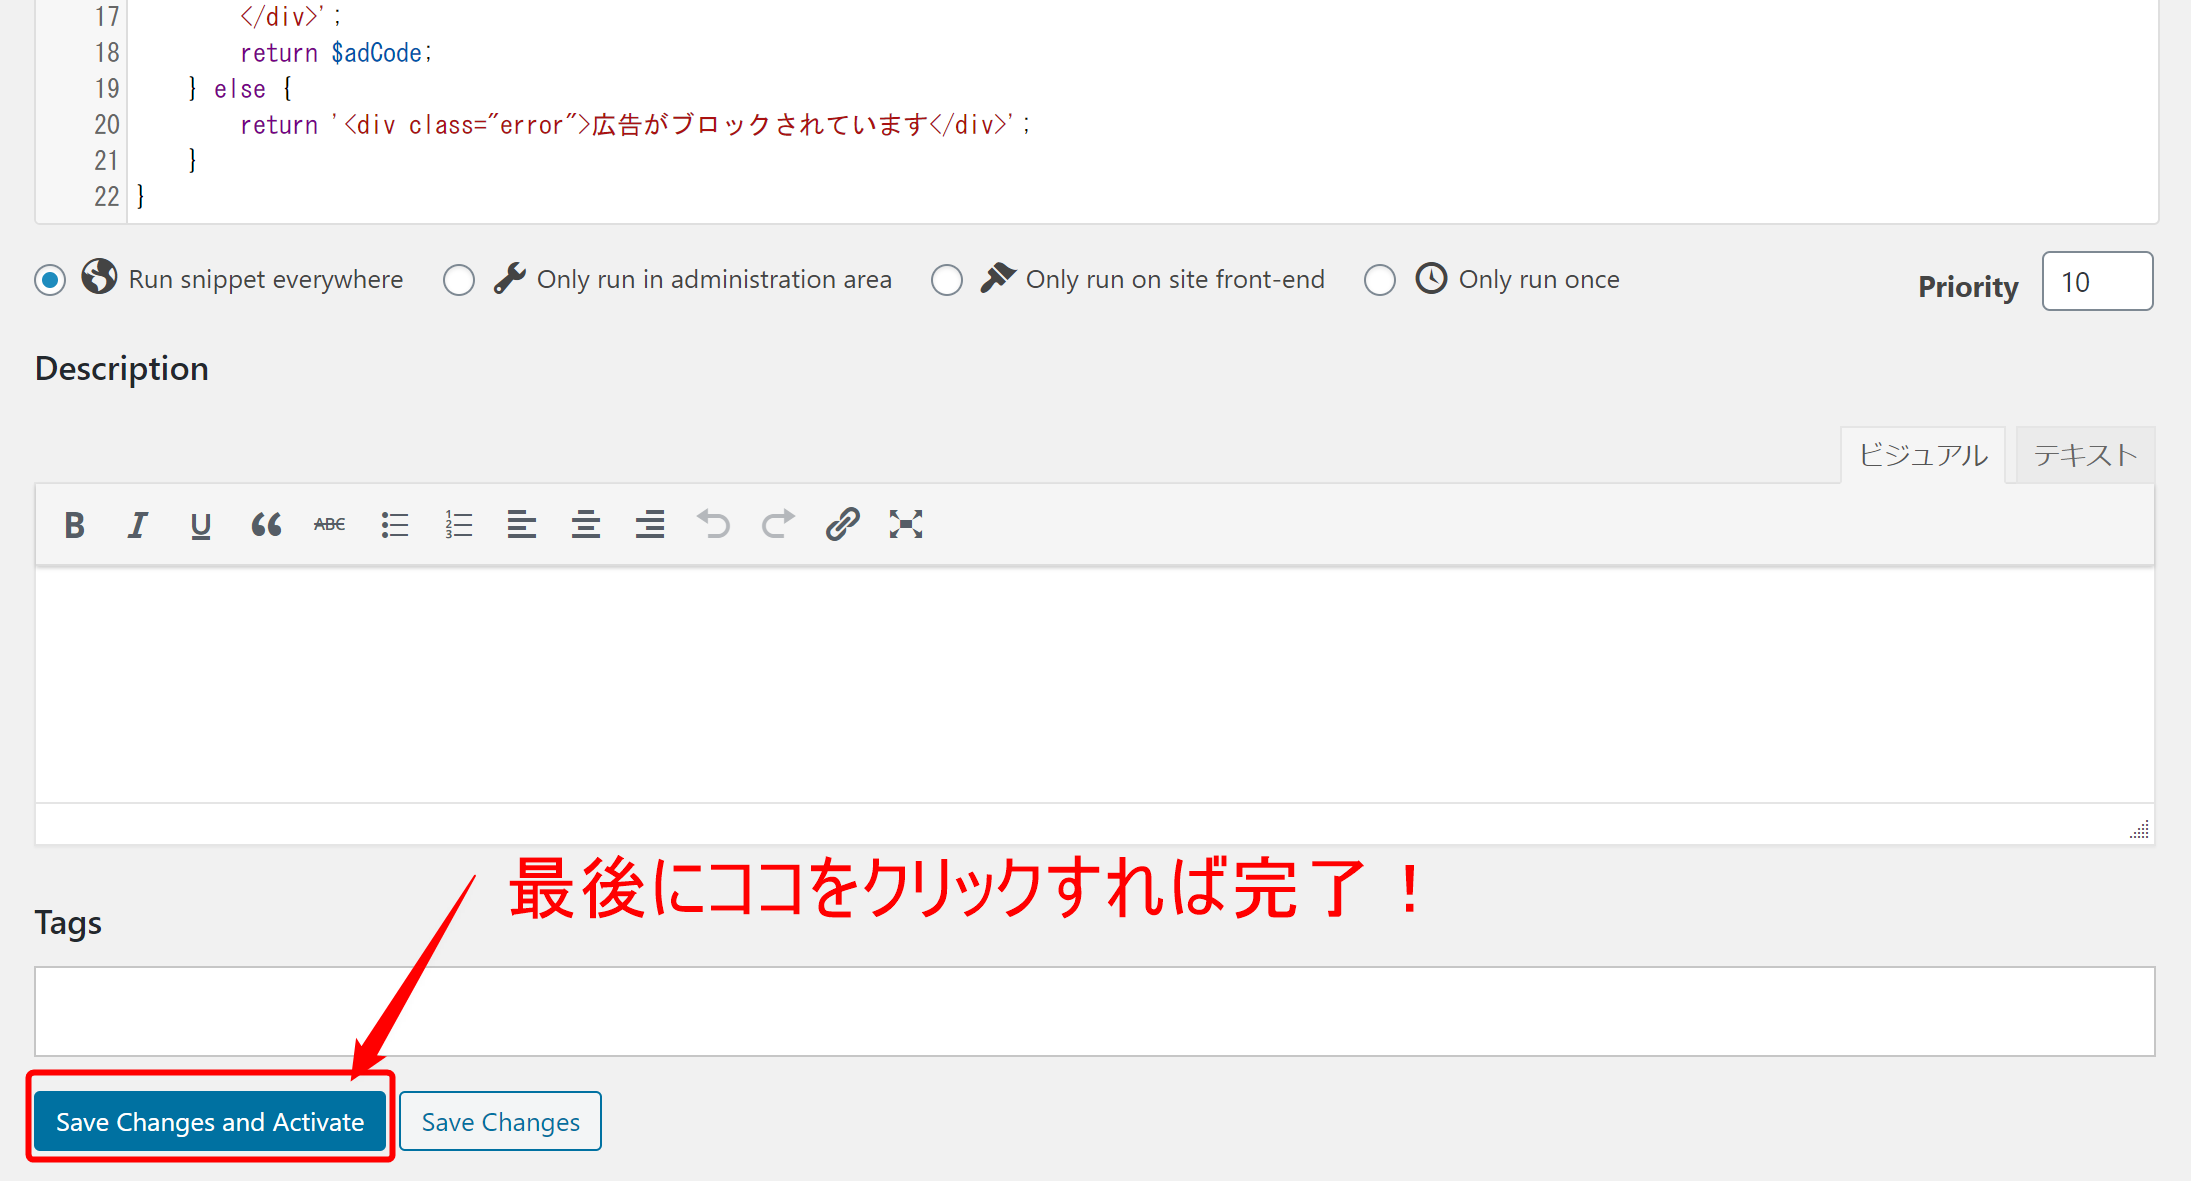Click inside the Description text area
This screenshot has height=1181, width=2191.
tap(1095, 685)
